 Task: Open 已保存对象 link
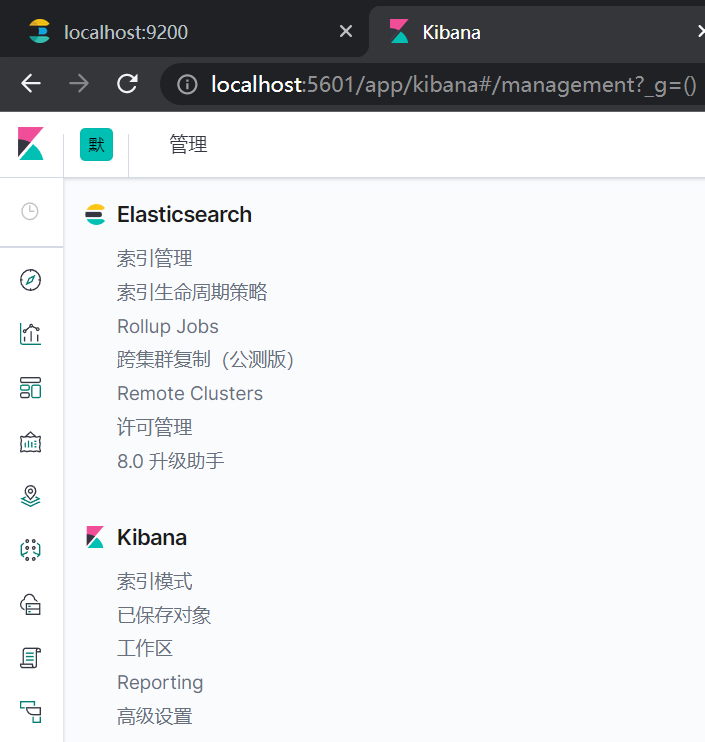click(x=164, y=615)
